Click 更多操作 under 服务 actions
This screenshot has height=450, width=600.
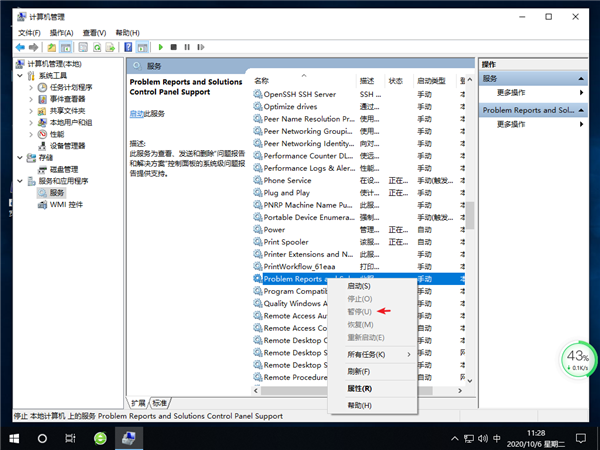[510, 93]
